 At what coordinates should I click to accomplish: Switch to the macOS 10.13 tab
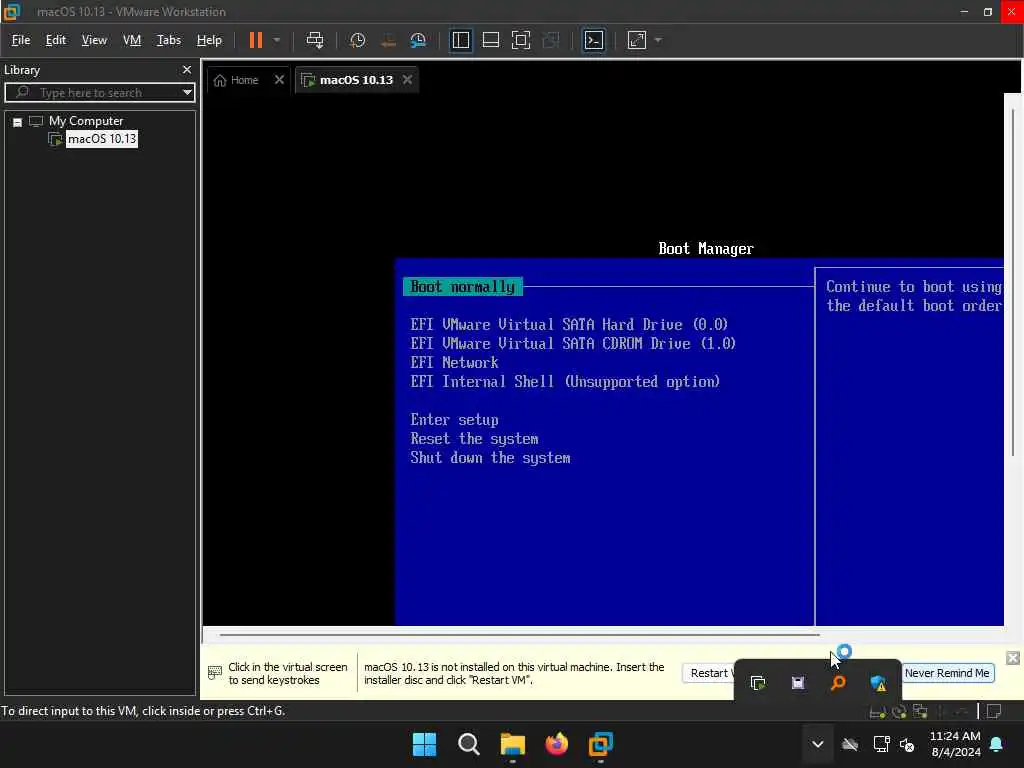347,80
